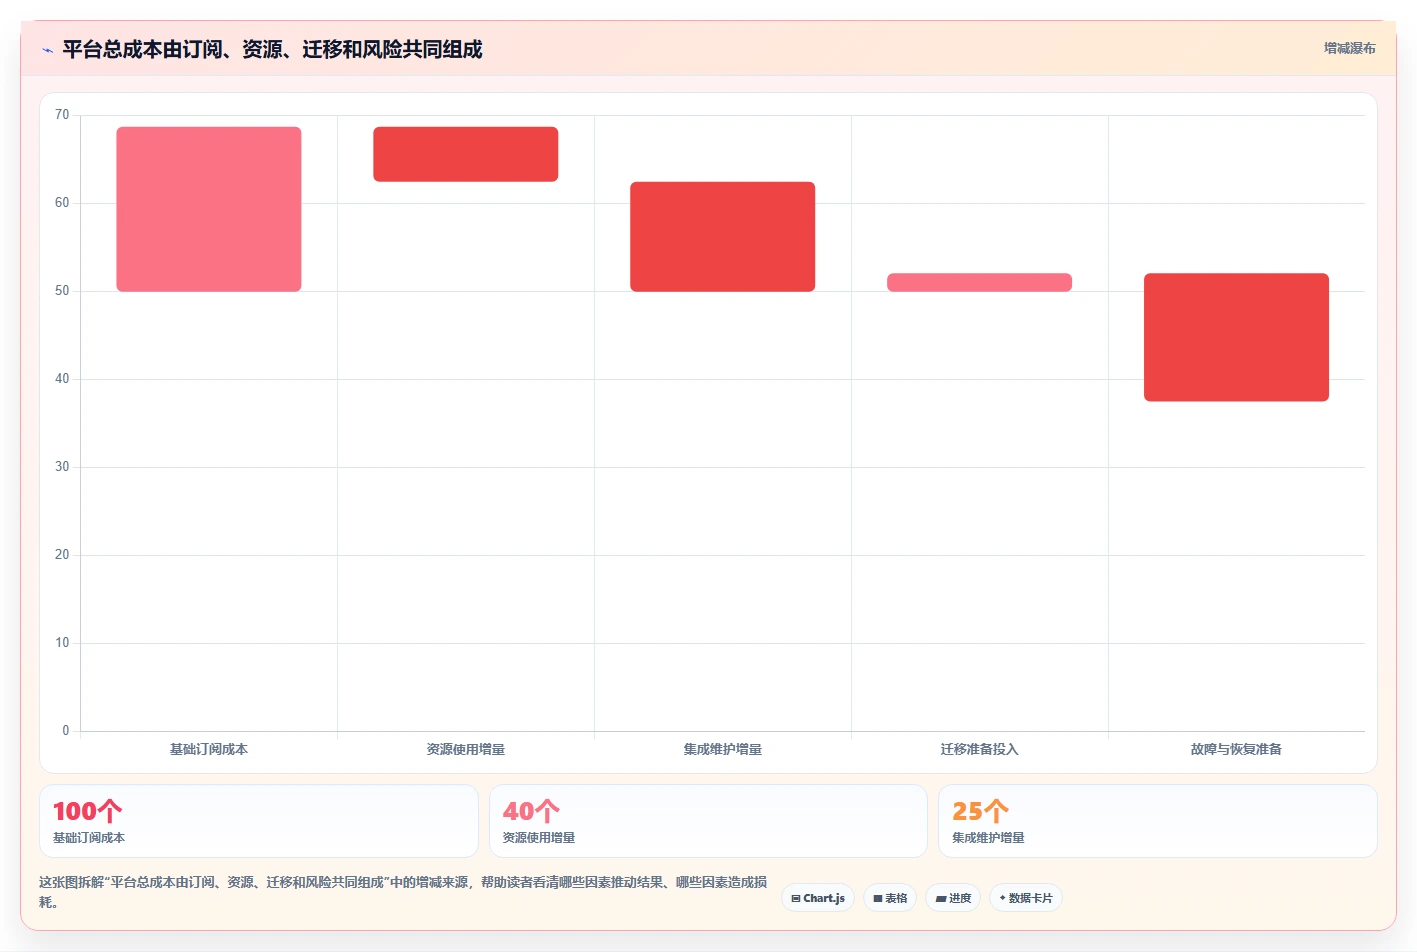Click the y-axis value 60
The height and width of the screenshot is (952, 1417).
click(x=62, y=203)
